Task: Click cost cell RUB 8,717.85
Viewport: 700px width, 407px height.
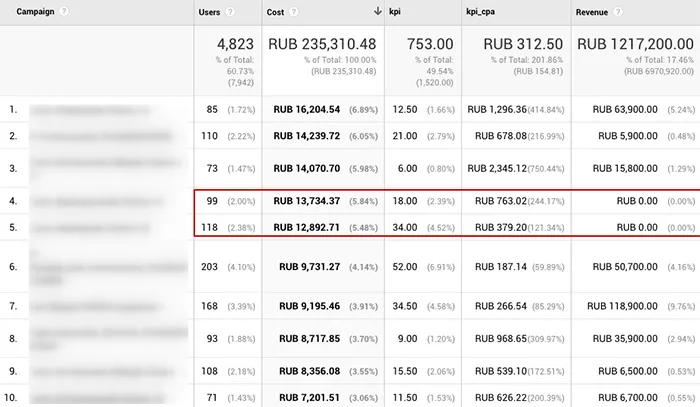Action: [309, 339]
